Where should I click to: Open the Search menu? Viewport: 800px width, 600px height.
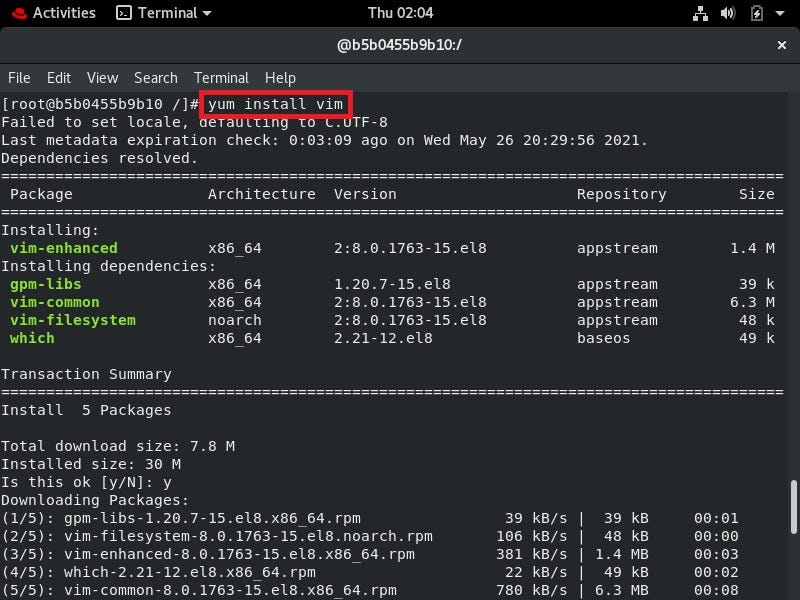coord(156,78)
